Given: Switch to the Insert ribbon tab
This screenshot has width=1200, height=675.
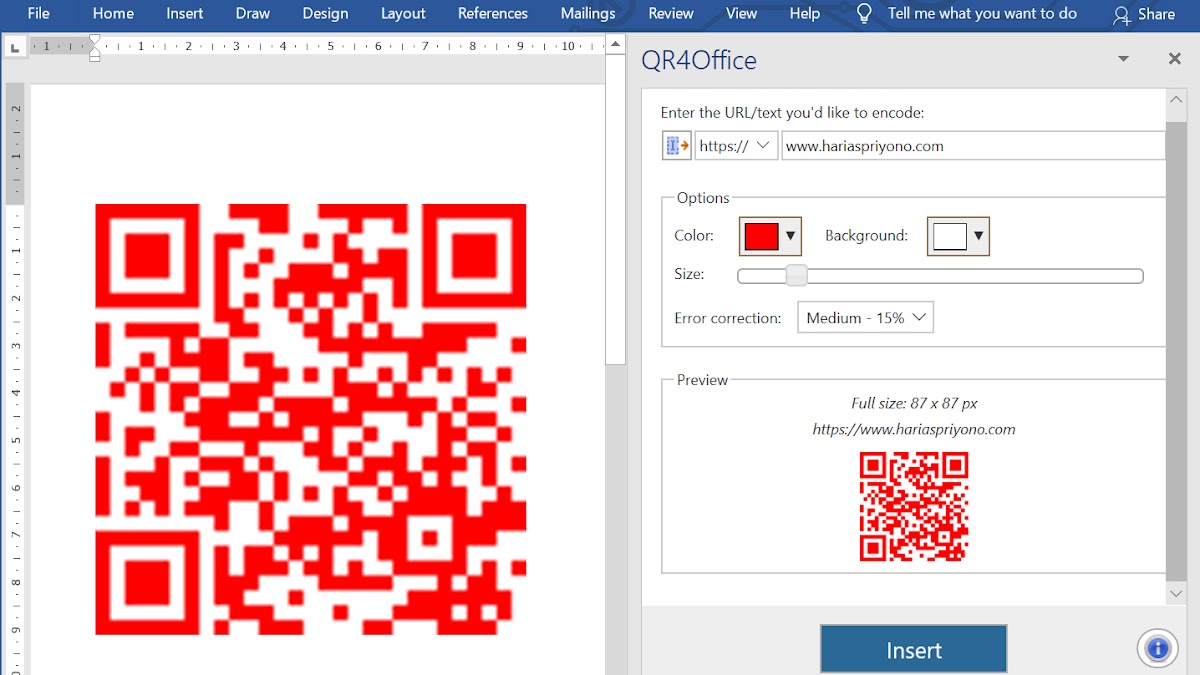Looking at the screenshot, I should pos(184,14).
